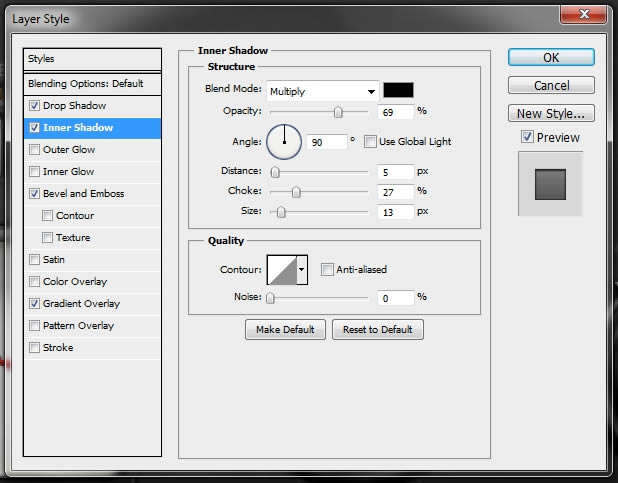
Task: Enable the Texture sub-option checkbox
Action: click(47, 238)
